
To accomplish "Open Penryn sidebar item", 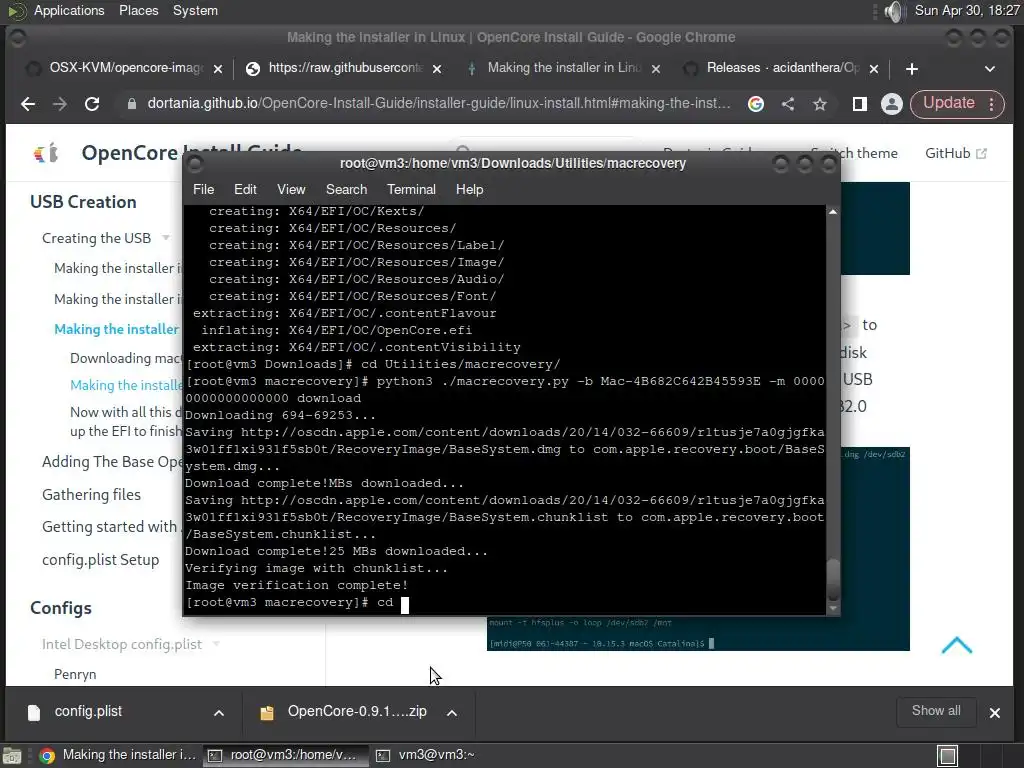I will (x=75, y=674).
